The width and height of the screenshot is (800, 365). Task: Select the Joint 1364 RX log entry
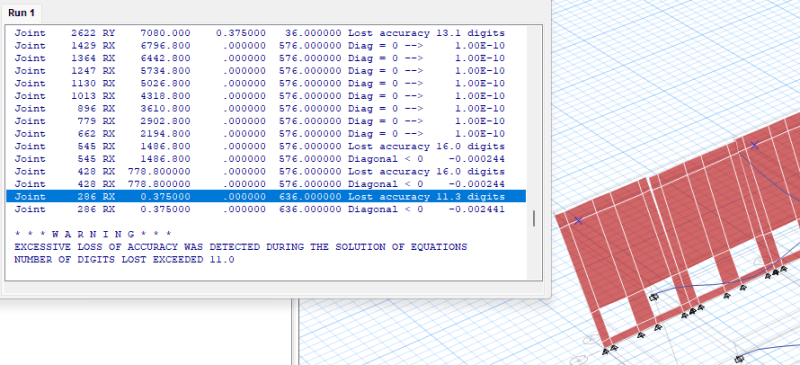coord(260,58)
